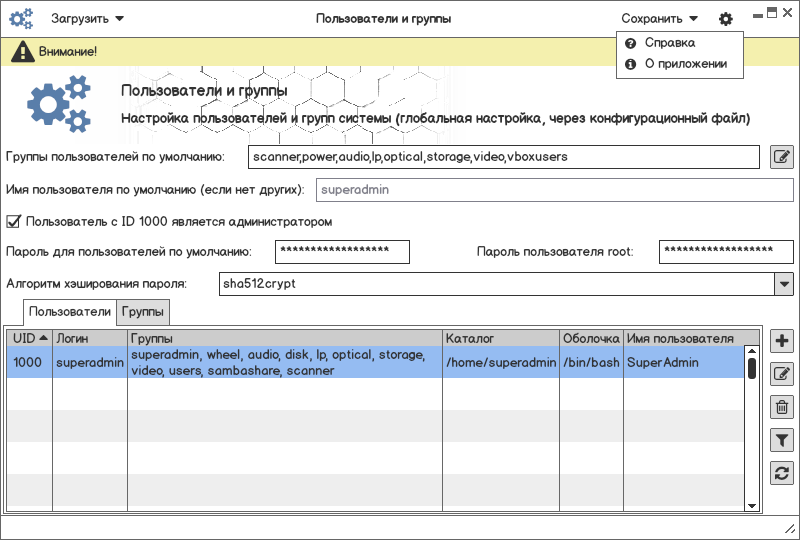Open the 'Сохранить' dropdown menu
Viewport: 800px width, 540px height.
(659, 18)
